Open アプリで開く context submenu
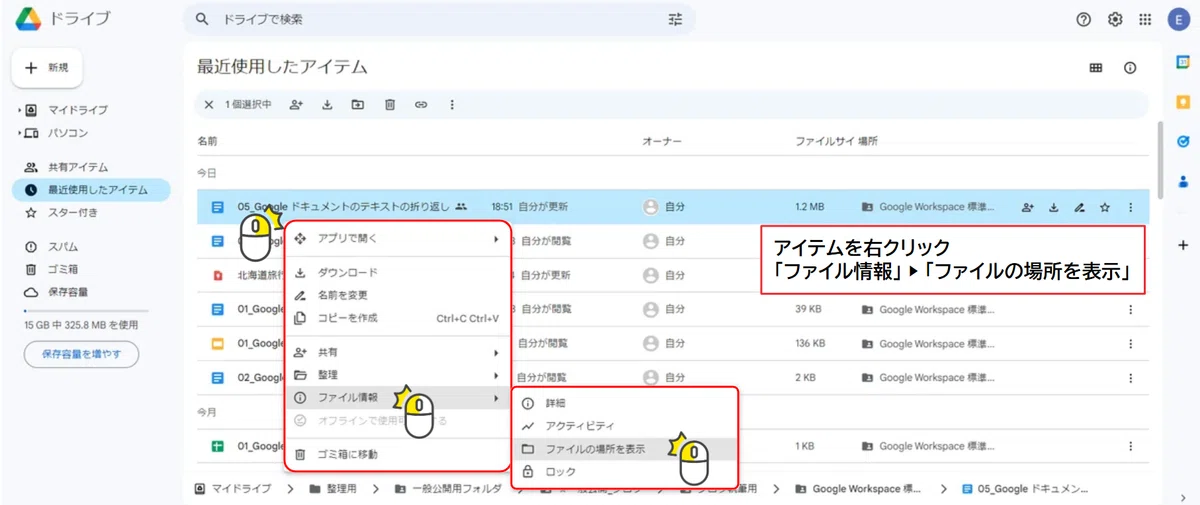Image resolution: width=1200 pixels, height=505 pixels. [x=398, y=239]
